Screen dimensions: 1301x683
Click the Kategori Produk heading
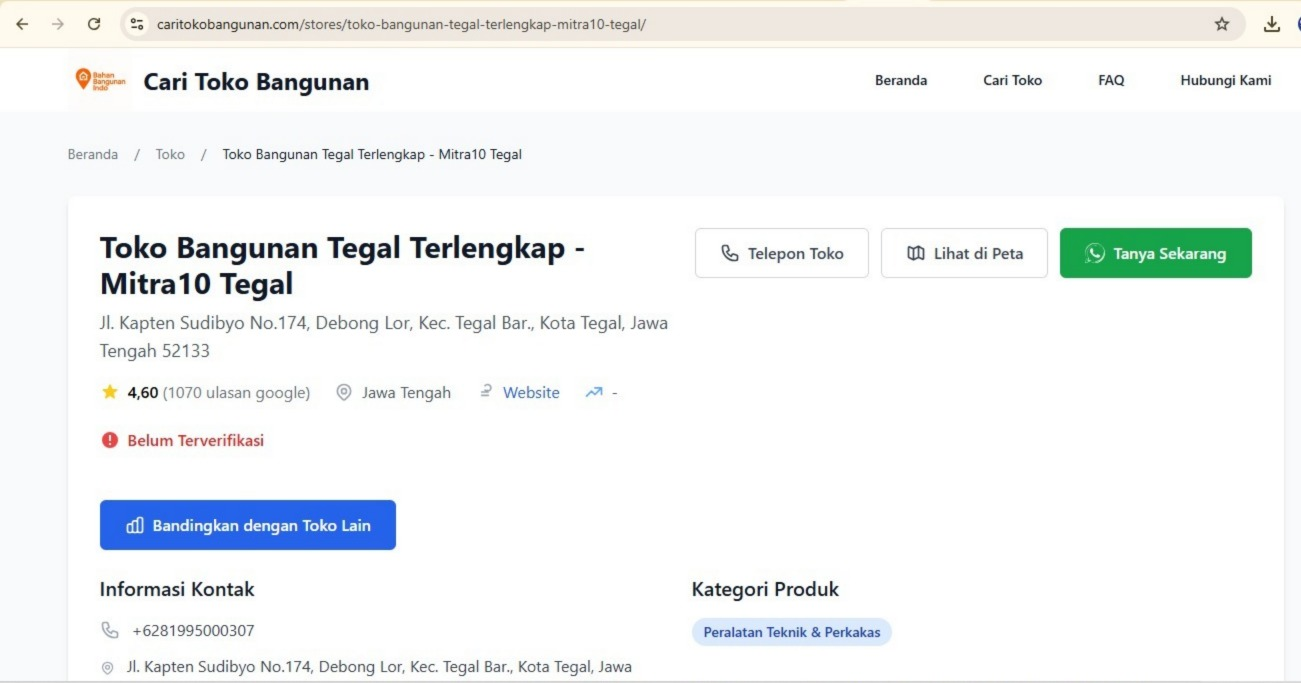click(765, 589)
